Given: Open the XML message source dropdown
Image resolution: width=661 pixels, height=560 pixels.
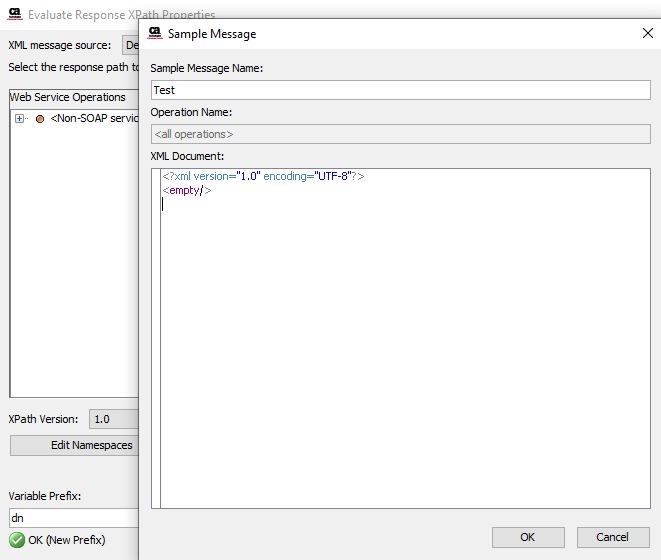Looking at the screenshot, I should pyautogui.click(x=130, y=45).
